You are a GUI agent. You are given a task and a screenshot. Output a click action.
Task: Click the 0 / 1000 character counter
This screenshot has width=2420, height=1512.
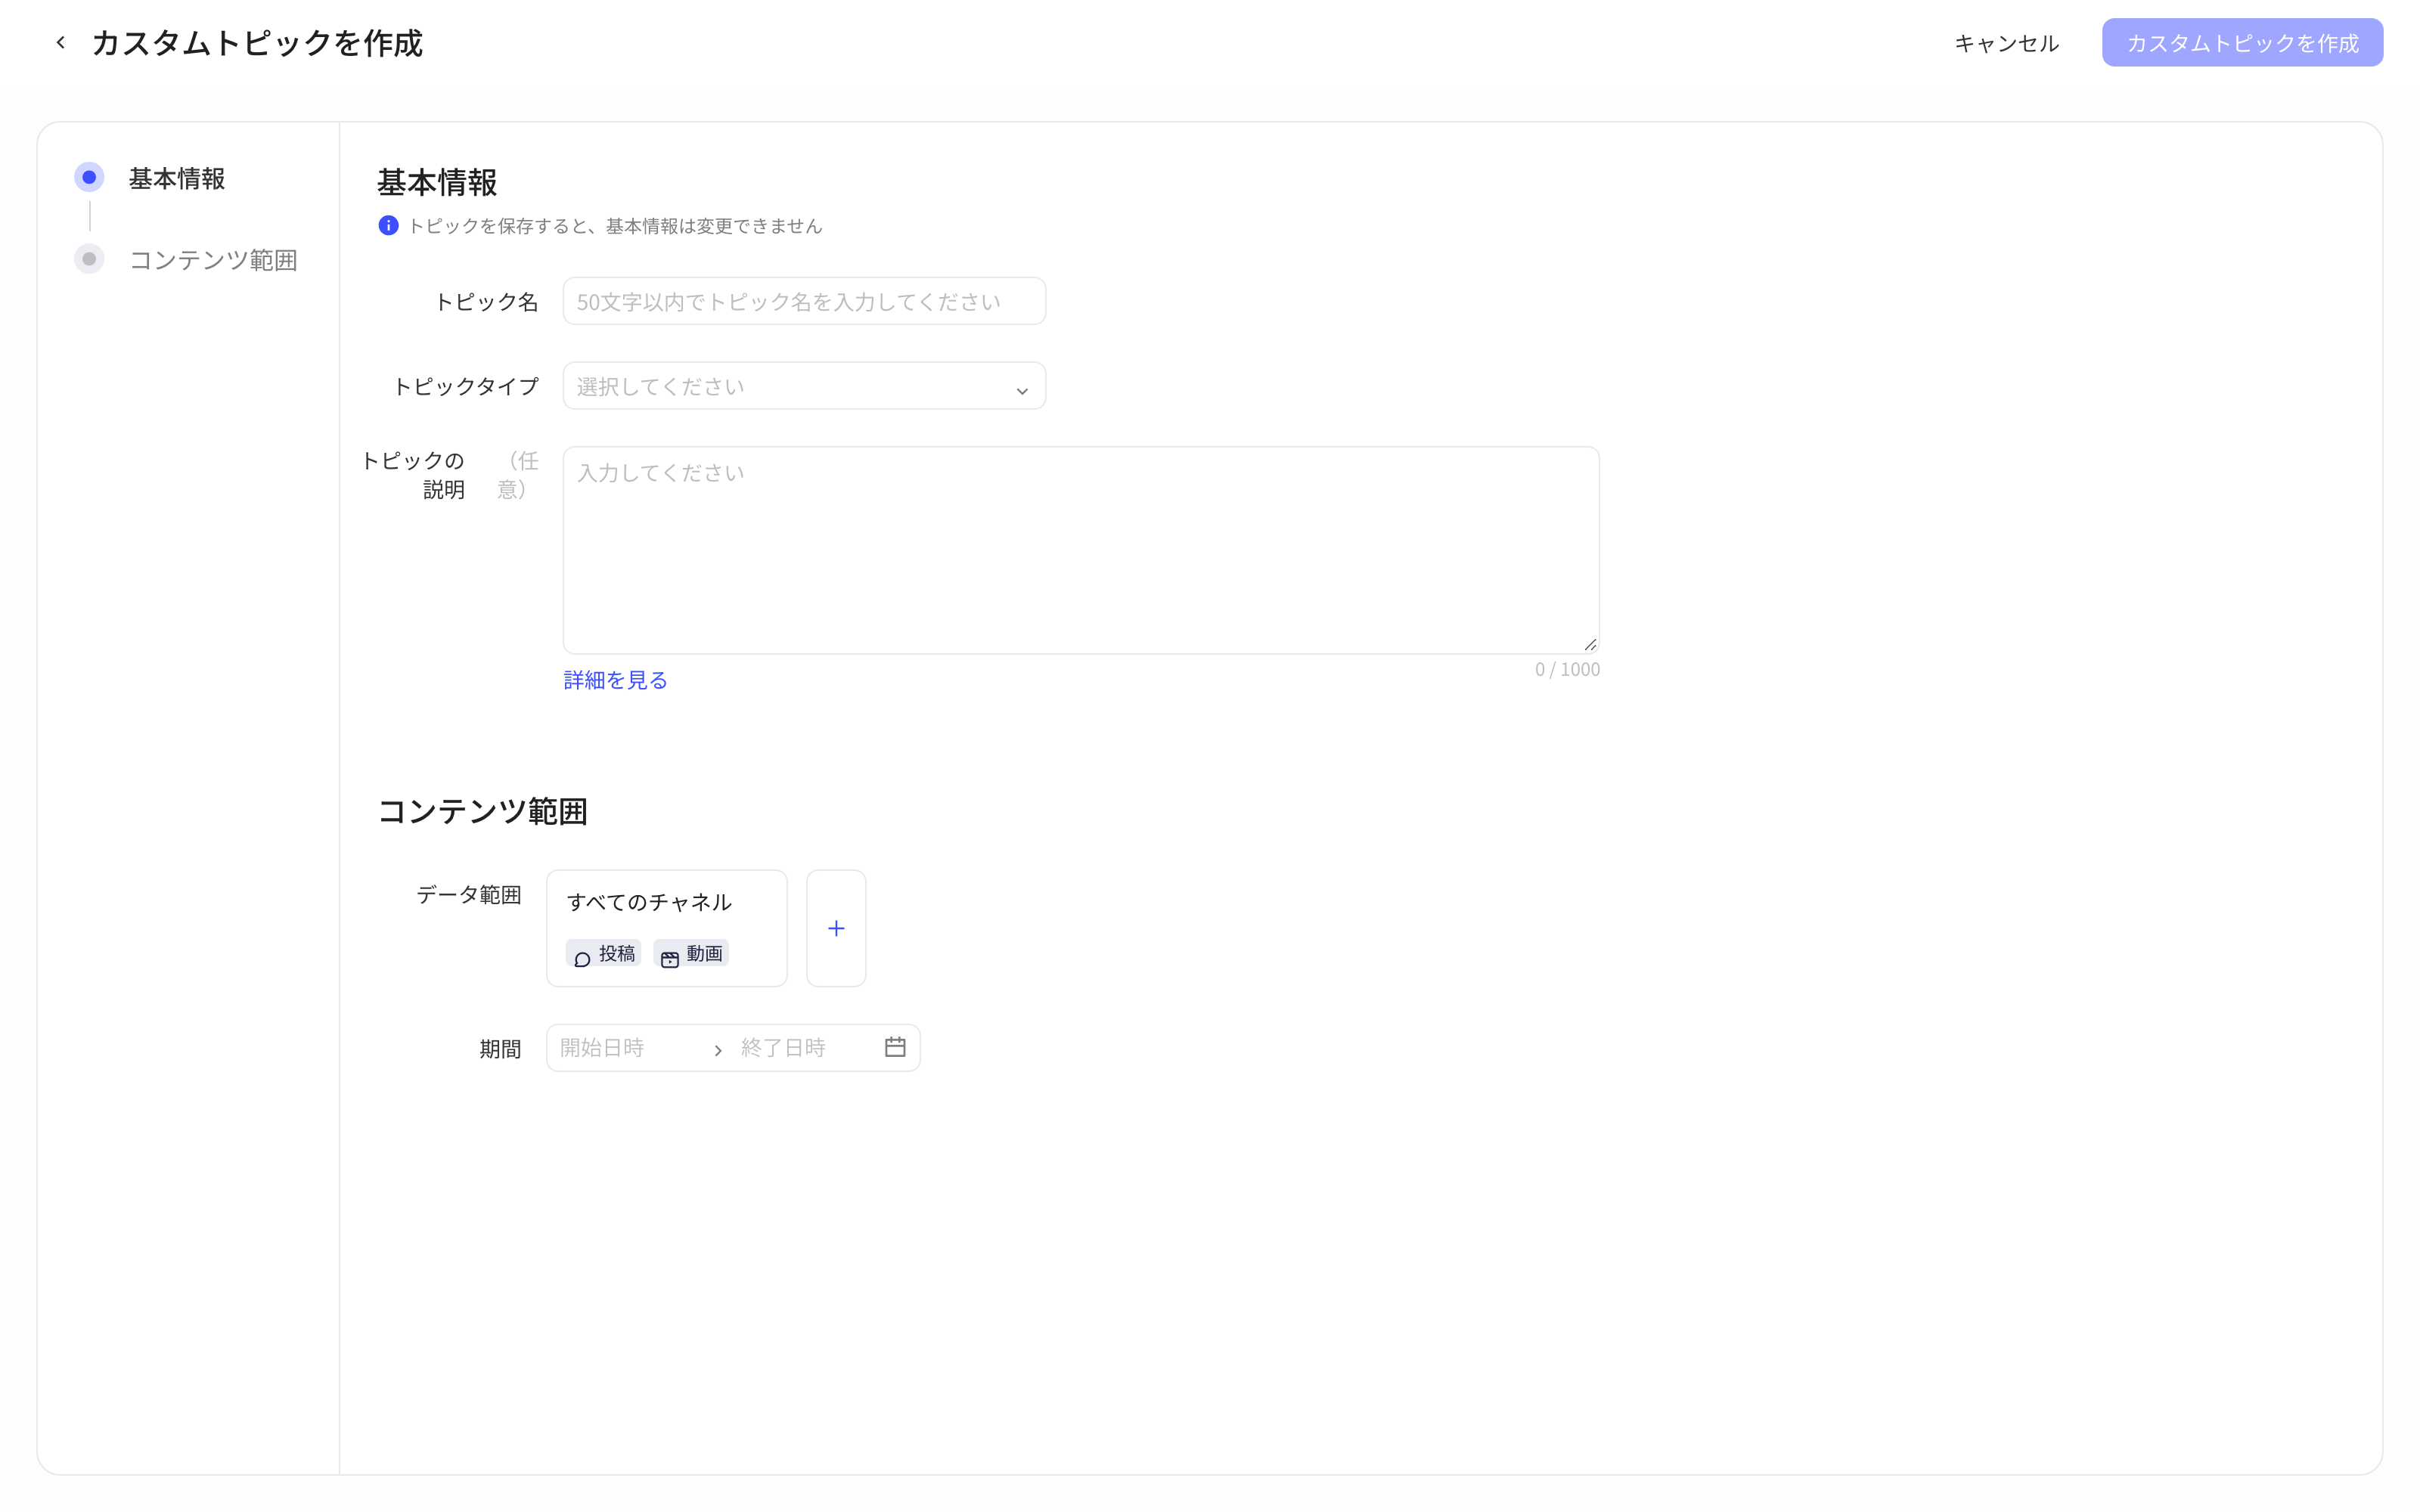coord(1567,669)
